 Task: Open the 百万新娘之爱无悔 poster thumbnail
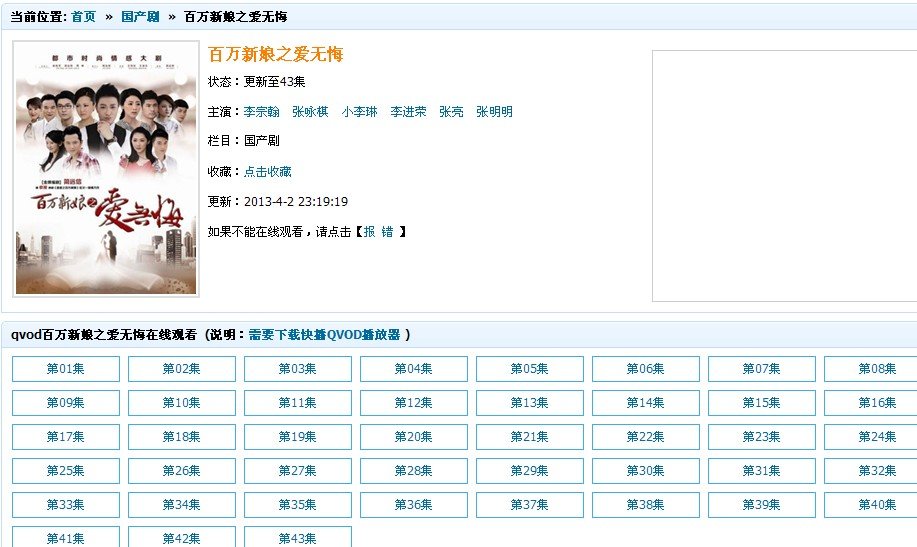106,168
